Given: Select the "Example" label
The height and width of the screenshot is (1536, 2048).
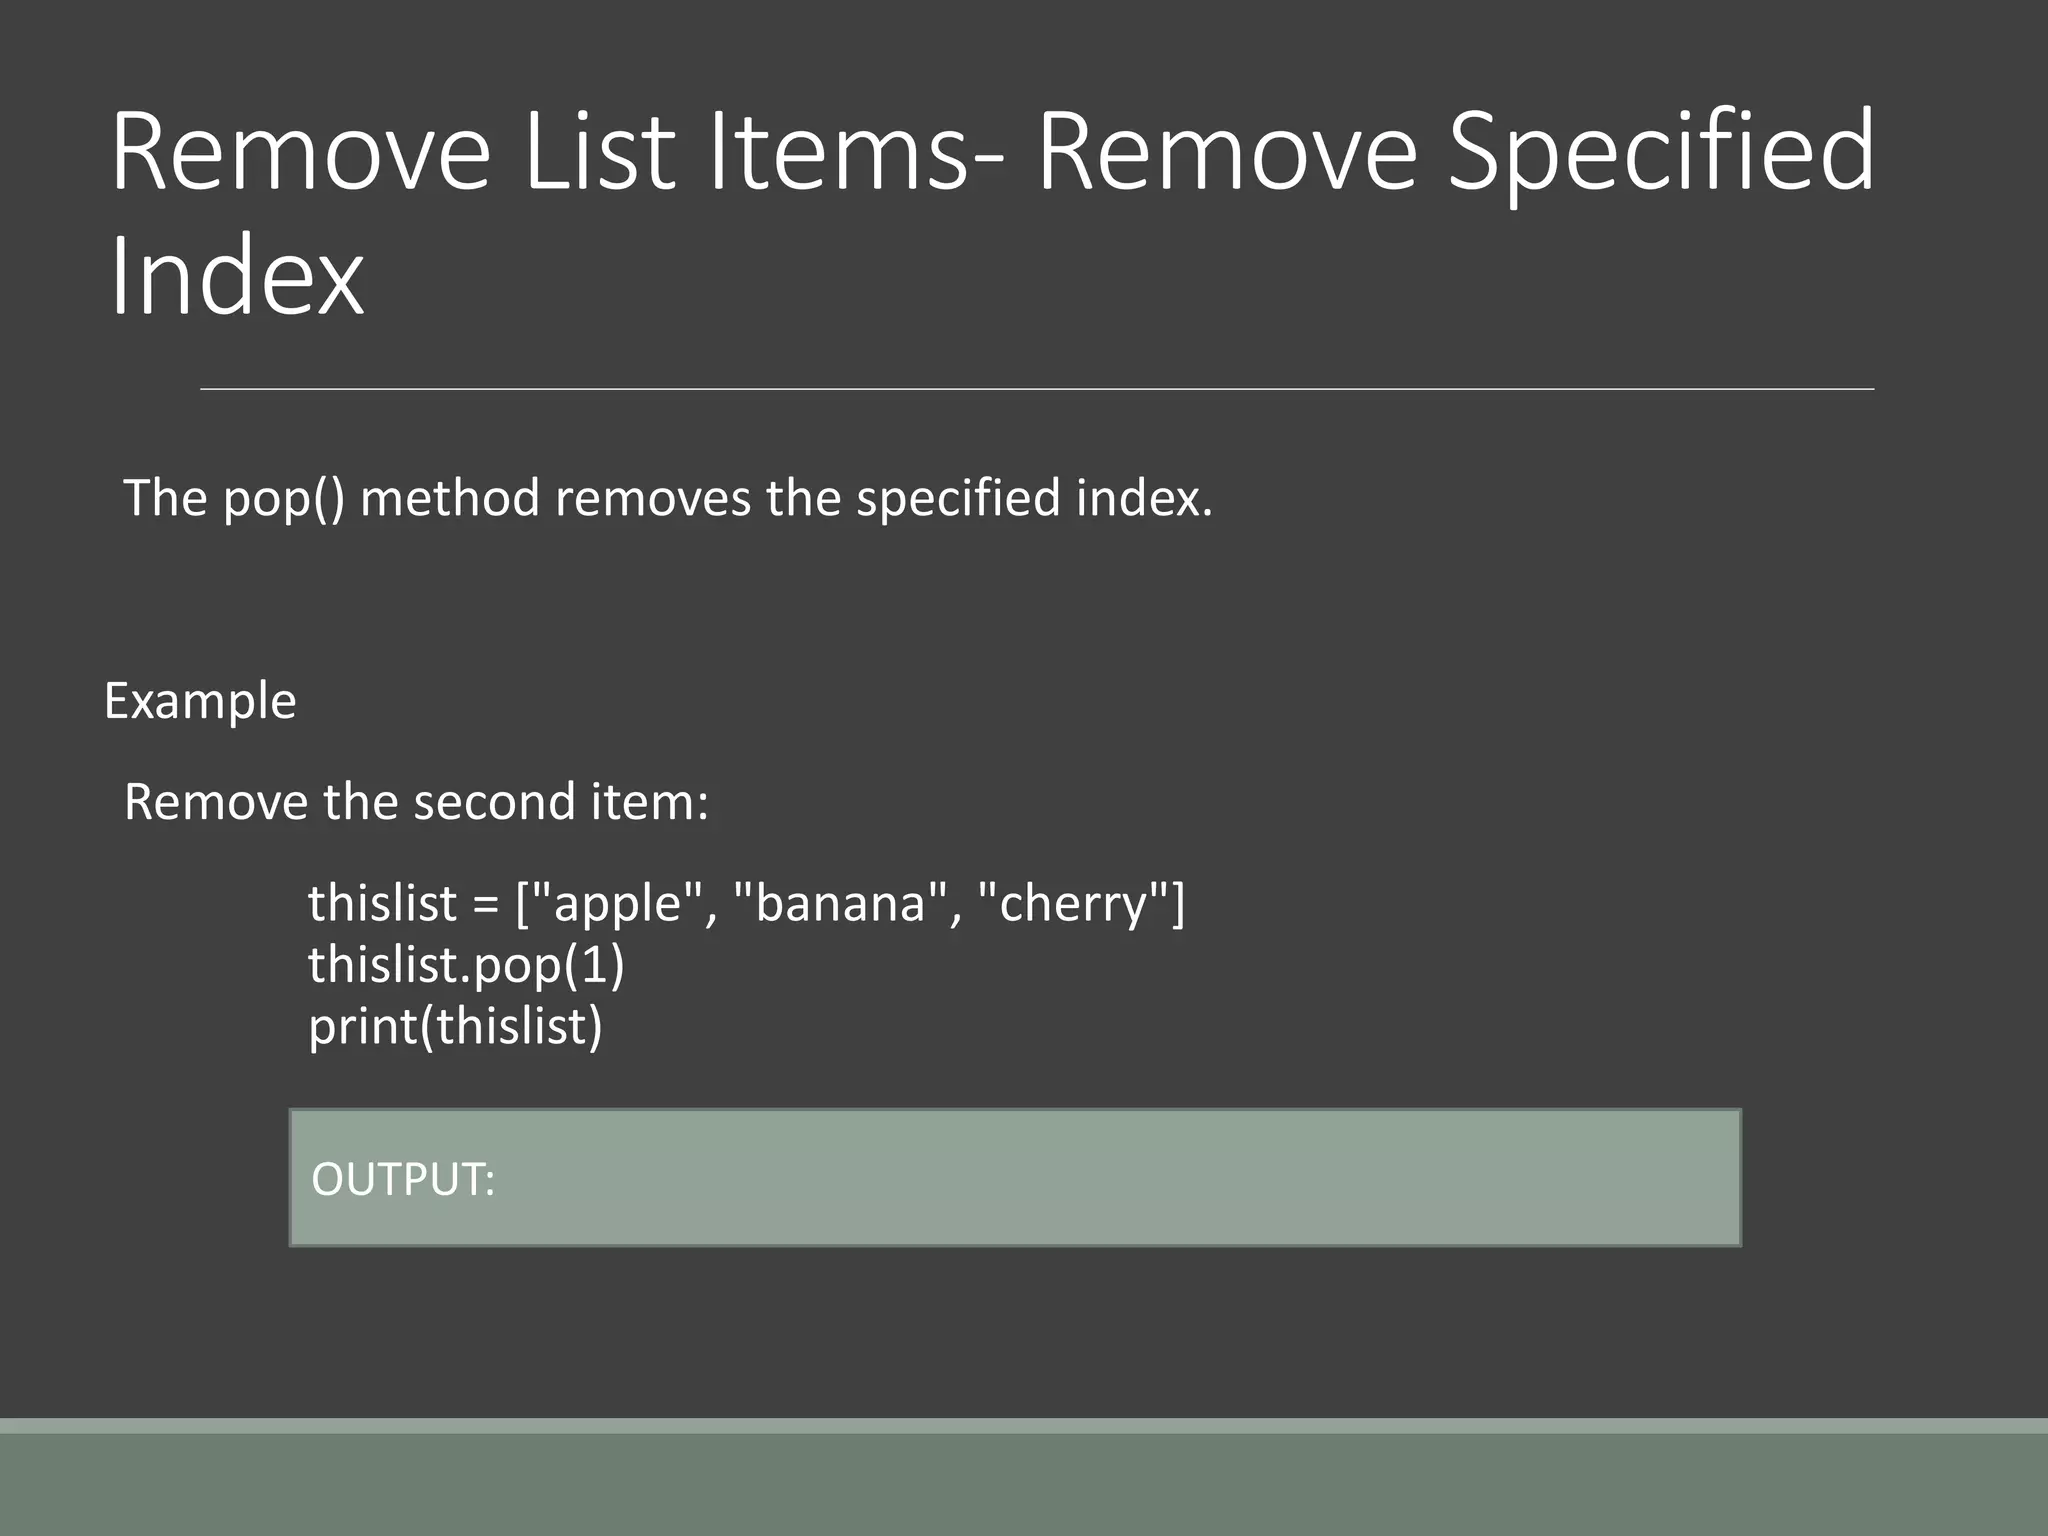Looking at the screenshot, I should [x=200, y=701].
